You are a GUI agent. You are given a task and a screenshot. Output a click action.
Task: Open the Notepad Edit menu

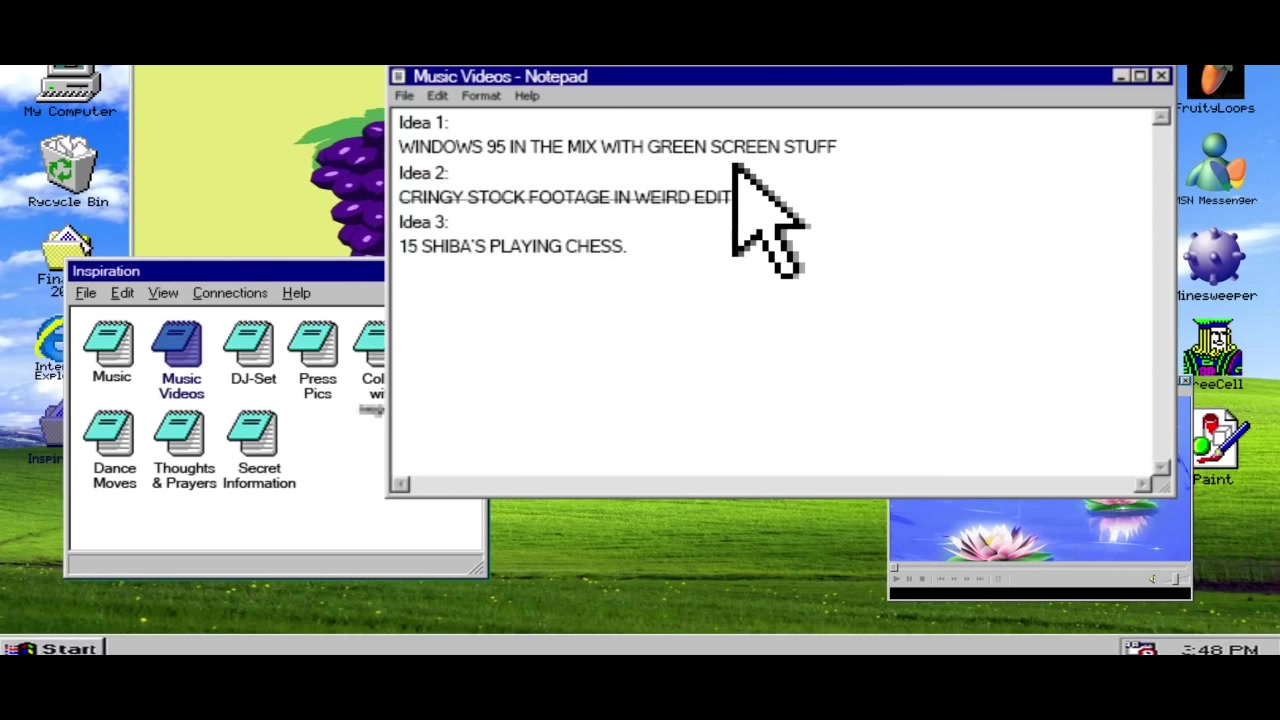437,96
